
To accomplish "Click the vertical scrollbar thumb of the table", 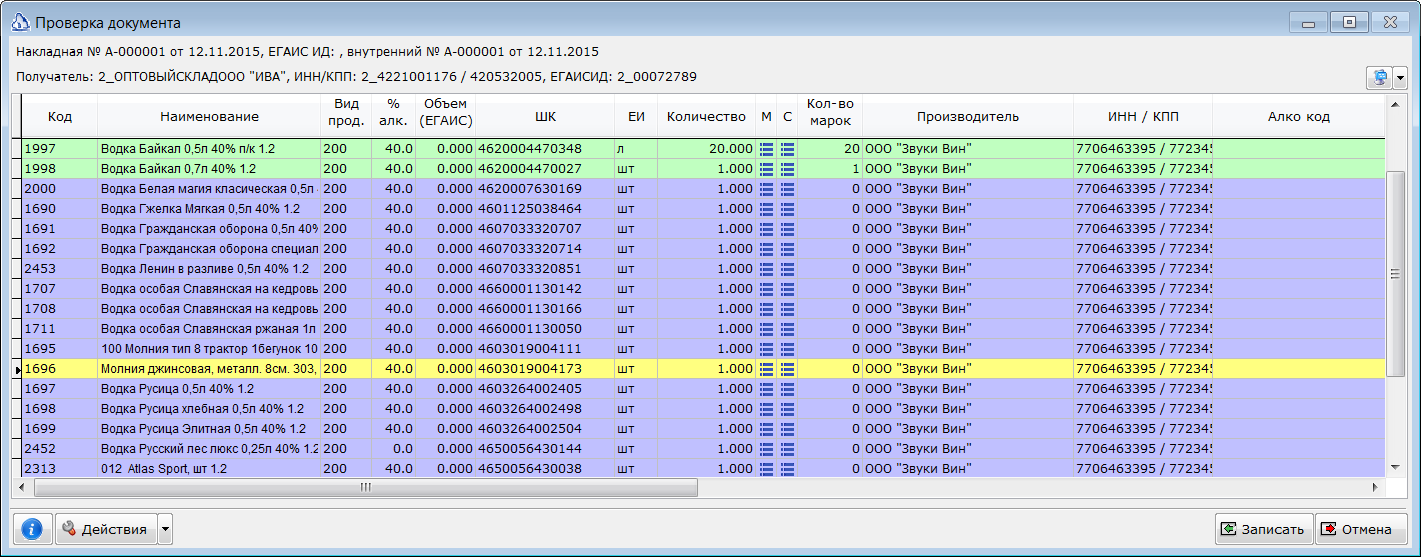I will pyautogui.click(x=1396, y=274).
